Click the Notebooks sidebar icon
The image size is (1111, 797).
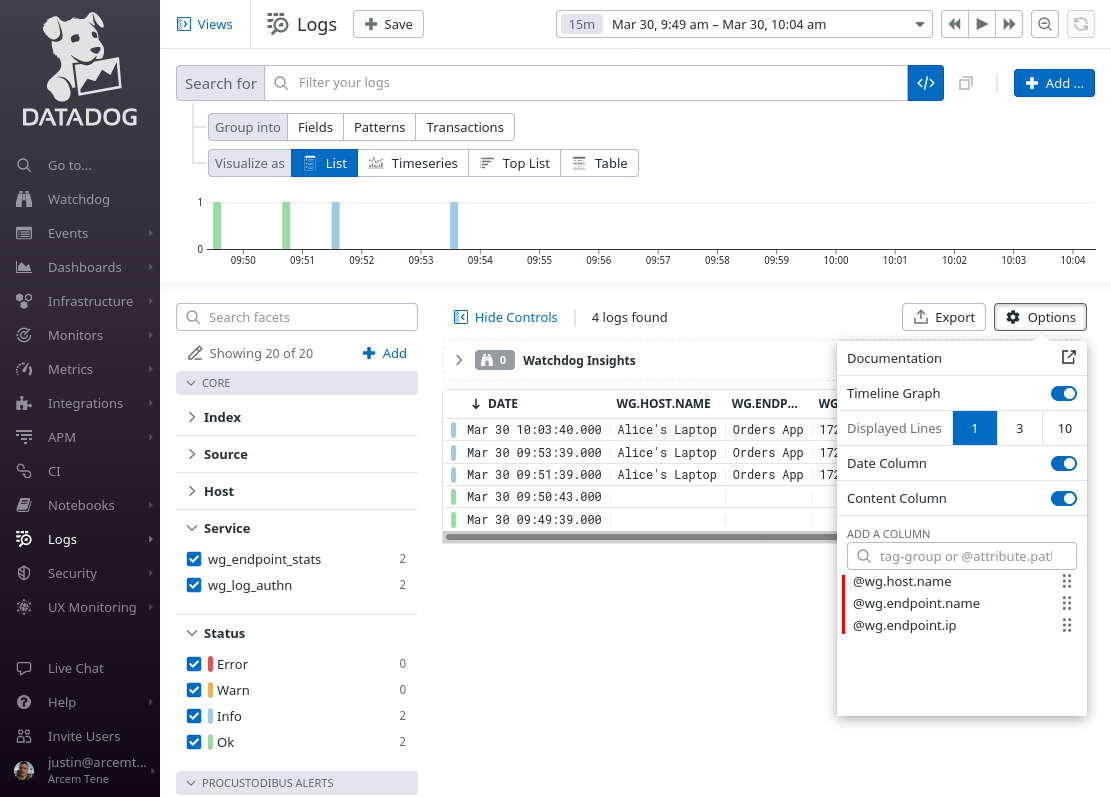24,505
